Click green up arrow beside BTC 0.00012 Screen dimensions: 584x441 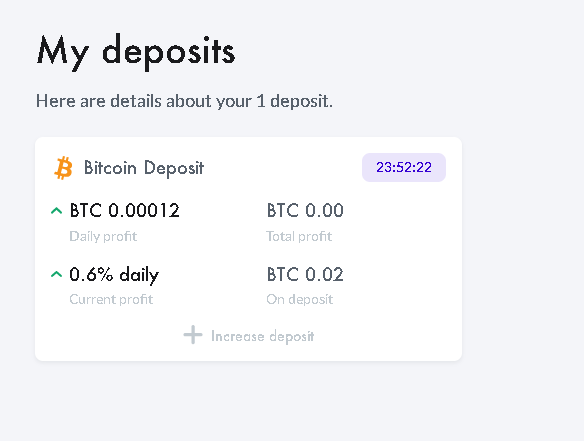click(x=56, y=211)
